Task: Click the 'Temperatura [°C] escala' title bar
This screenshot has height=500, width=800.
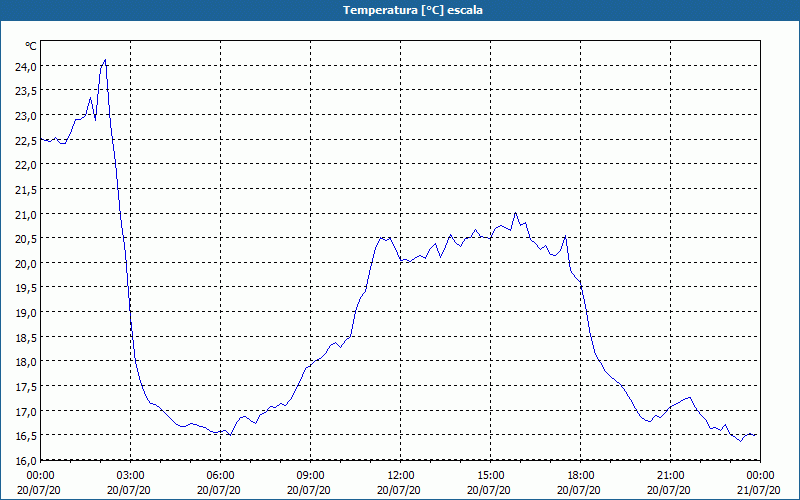Action: tap(400, 10)
